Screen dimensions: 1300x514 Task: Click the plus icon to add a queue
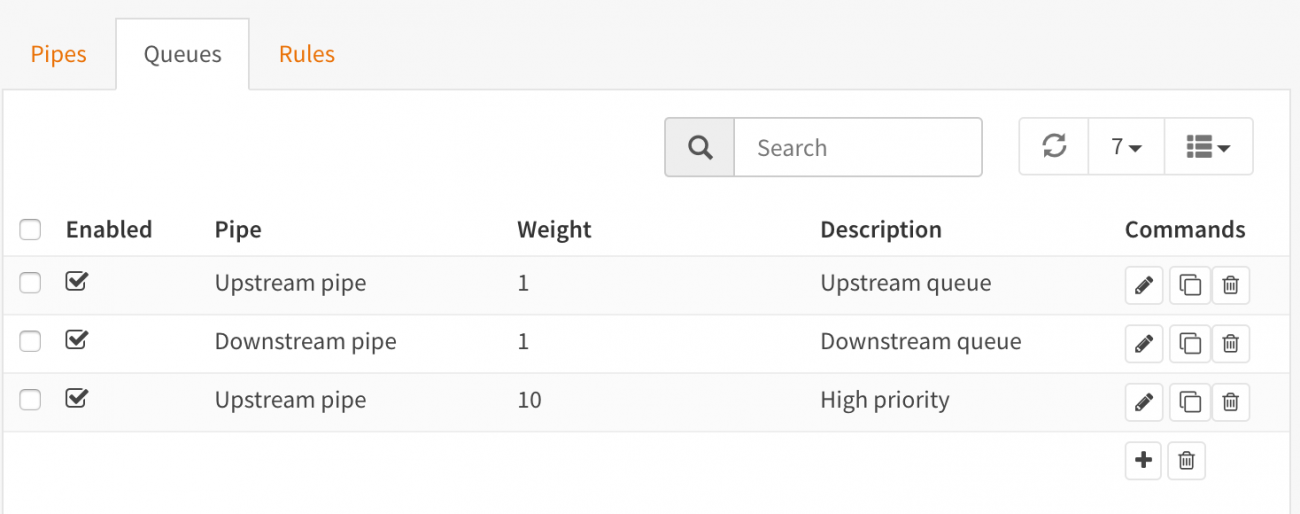pos(1143,461)
